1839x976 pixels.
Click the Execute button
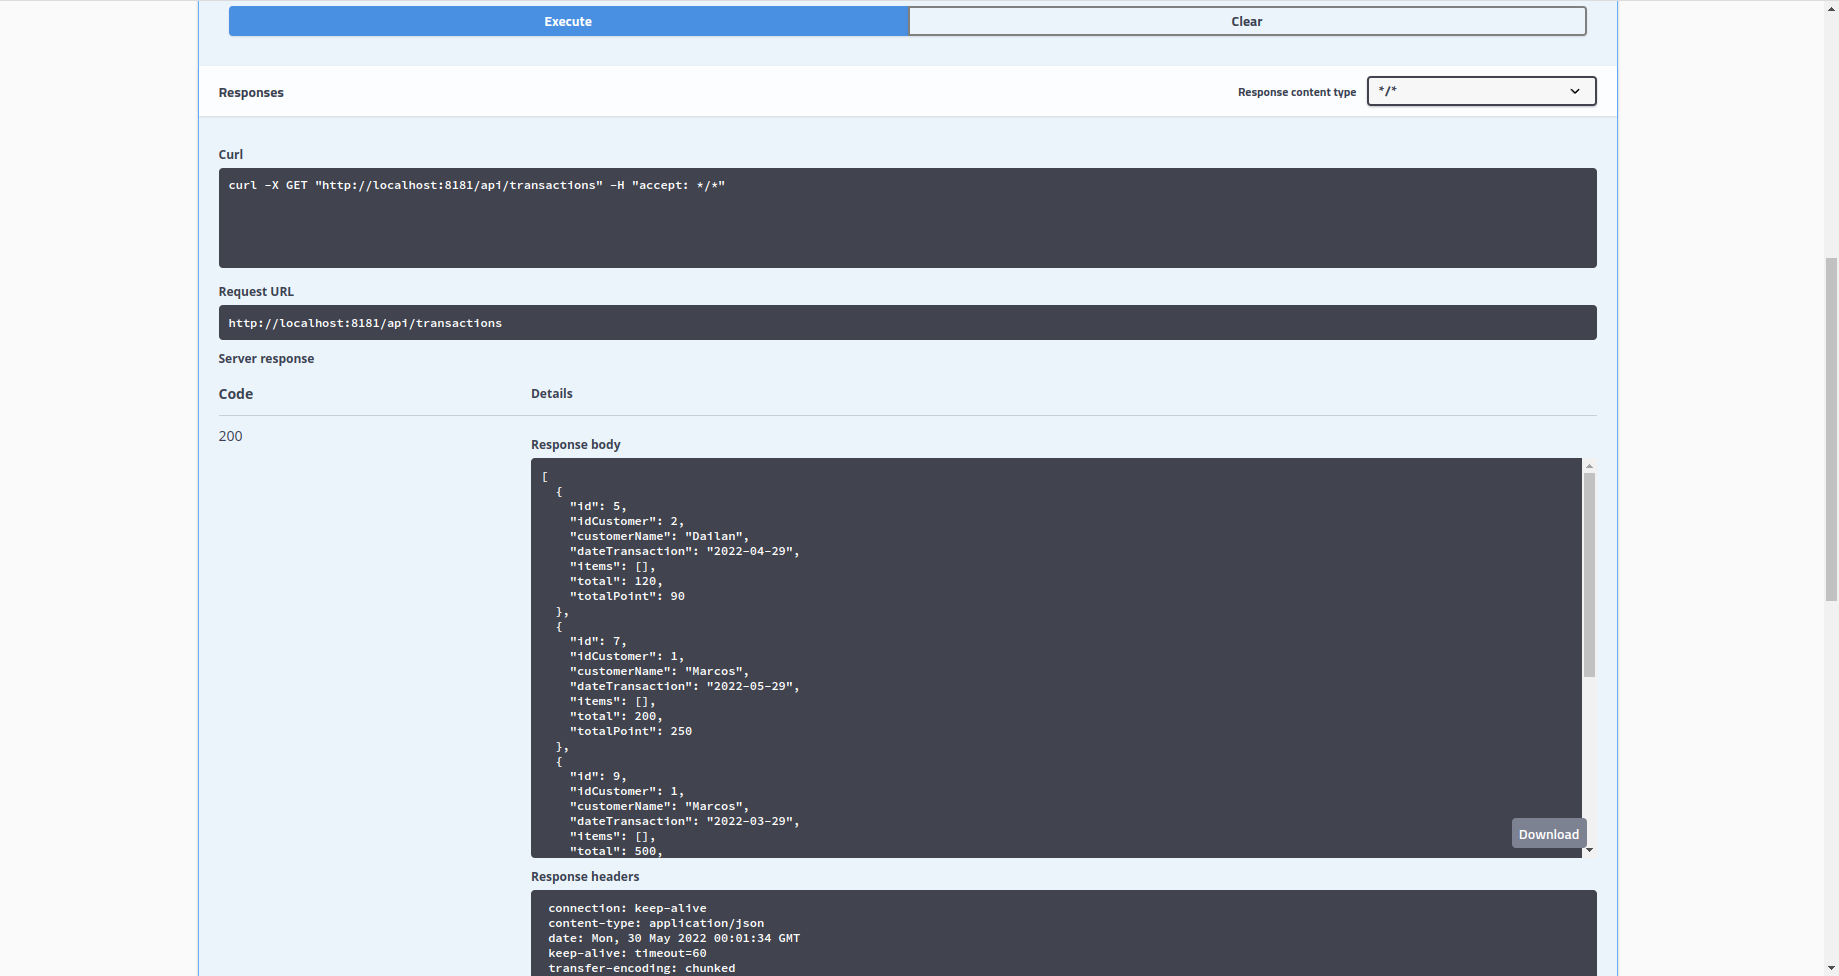[x=567, y=20]
